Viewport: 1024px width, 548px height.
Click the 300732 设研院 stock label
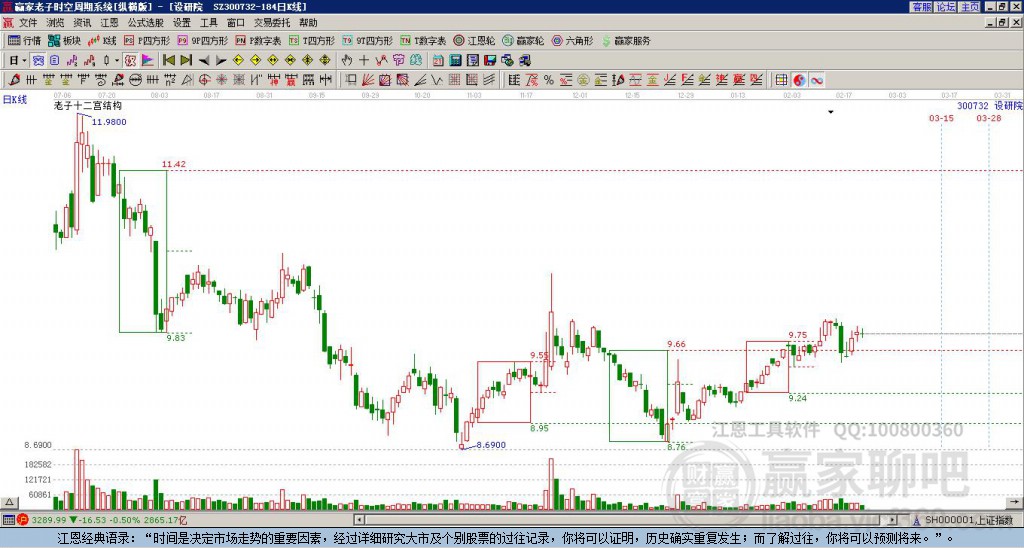[x=990, y=106]
